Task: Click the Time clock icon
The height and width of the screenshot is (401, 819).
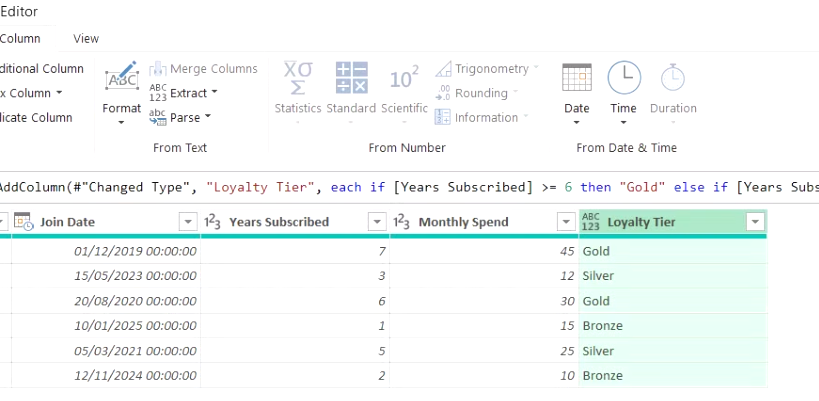Action: click(x=624, y=77)
